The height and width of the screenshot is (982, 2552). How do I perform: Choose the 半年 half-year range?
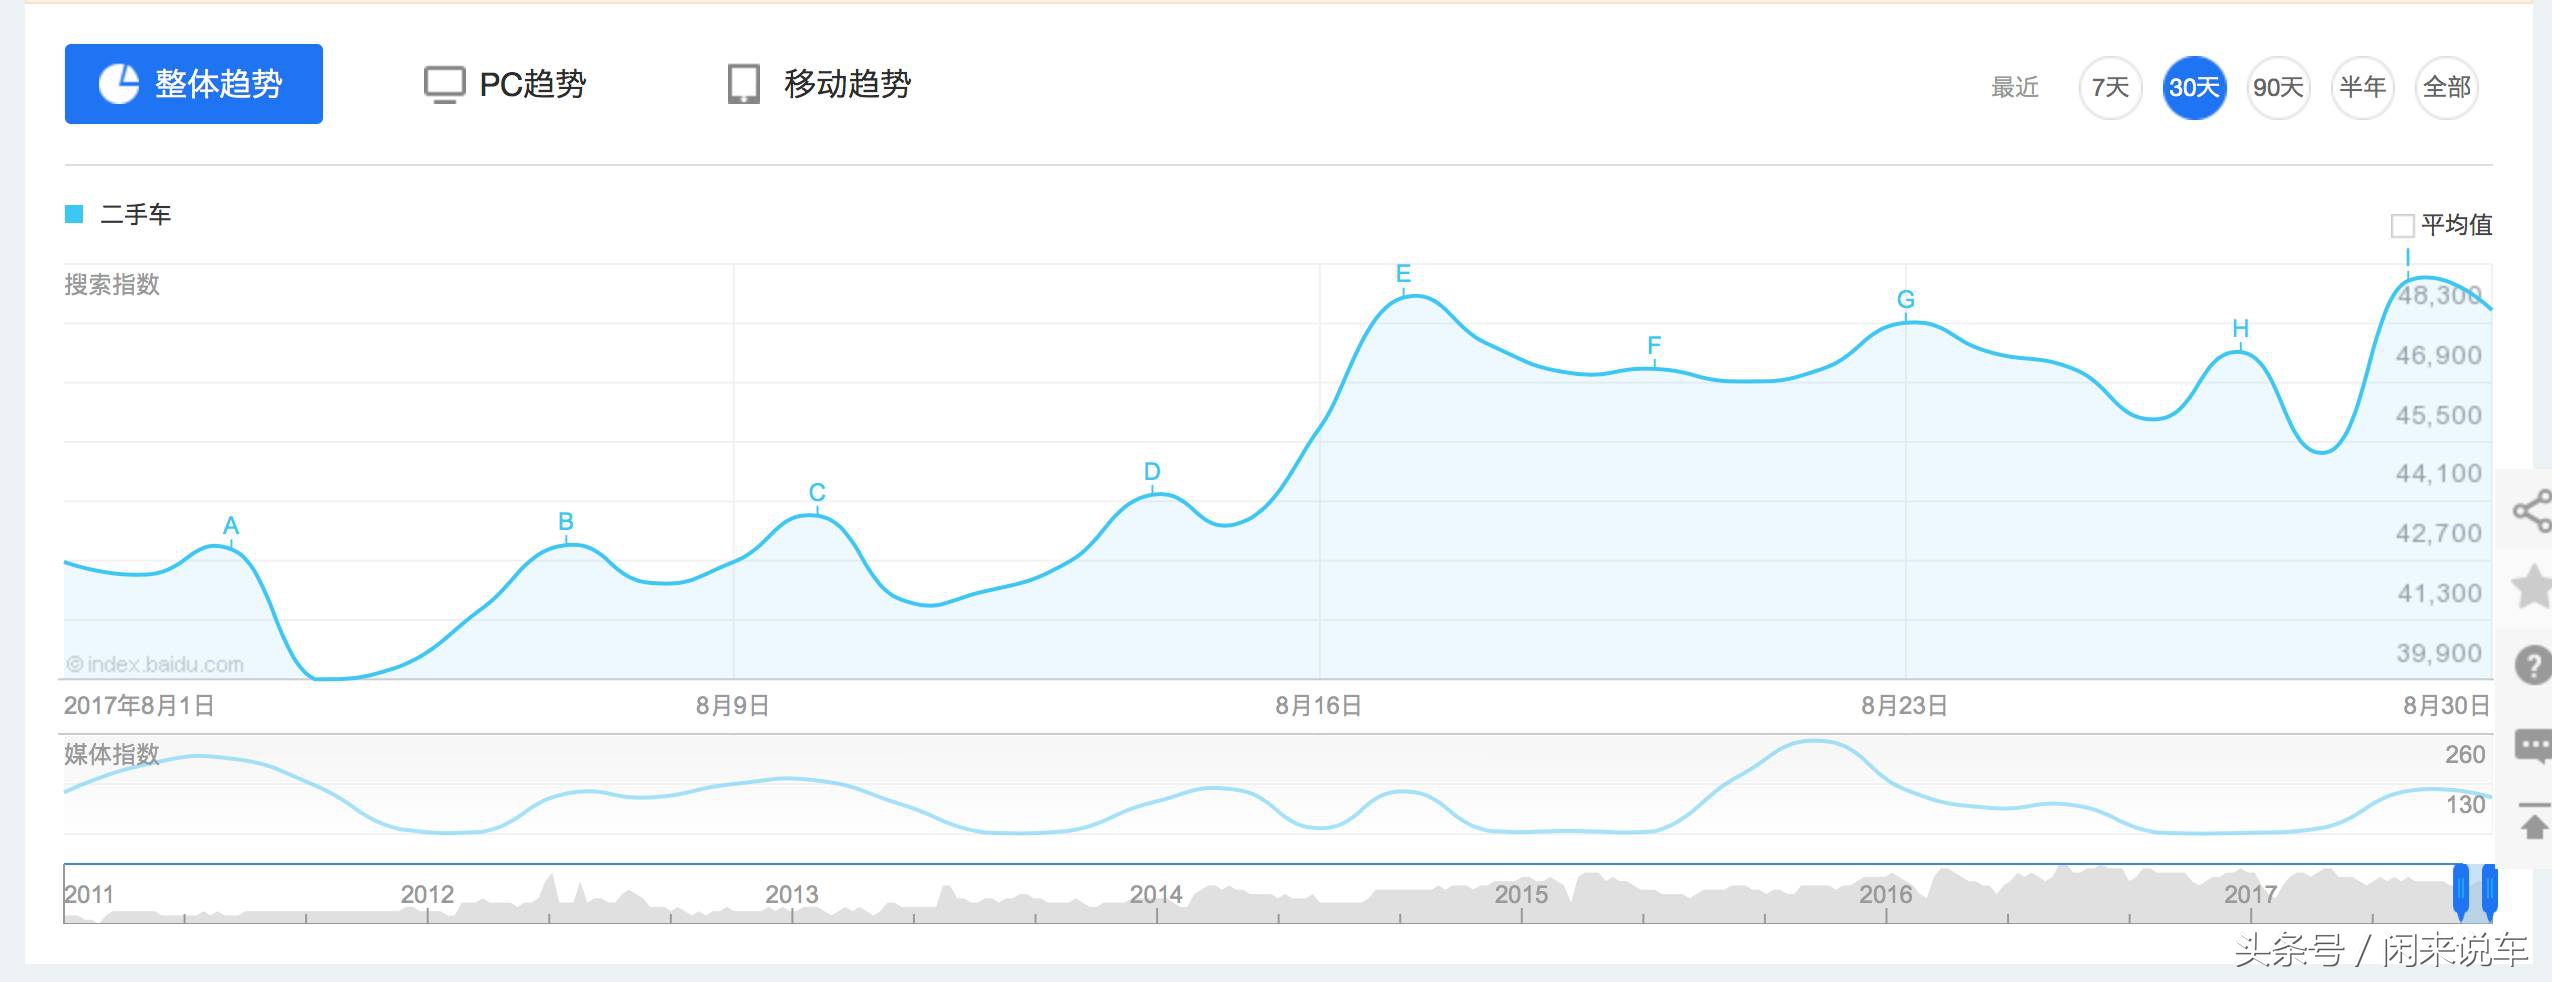click(2362, 88)
